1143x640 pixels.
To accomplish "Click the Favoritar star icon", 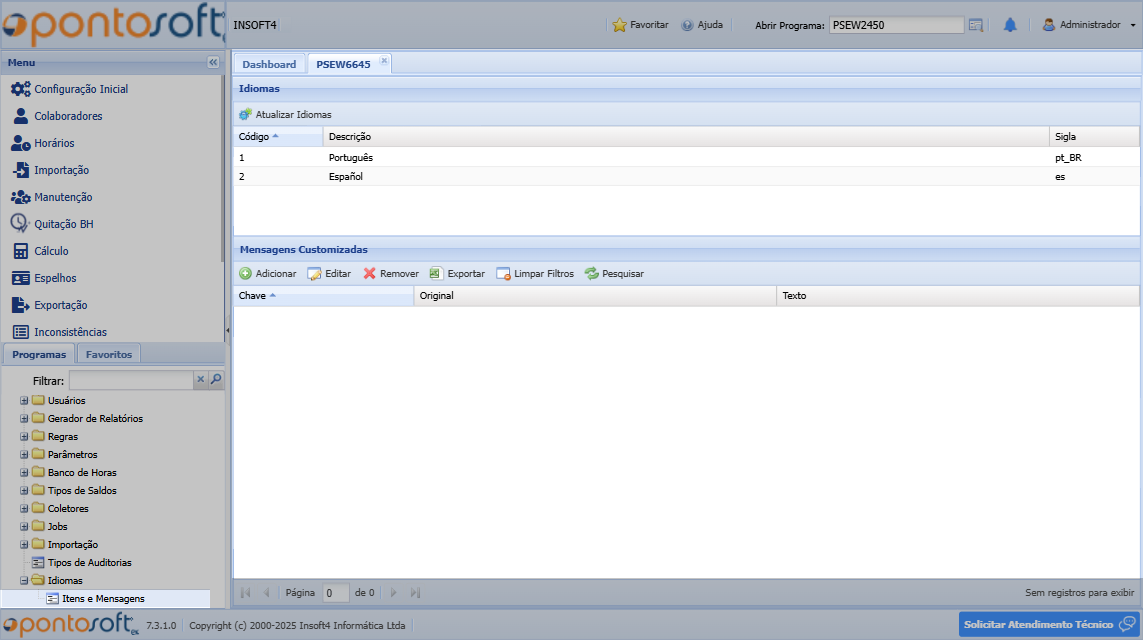I will (620, 25).
